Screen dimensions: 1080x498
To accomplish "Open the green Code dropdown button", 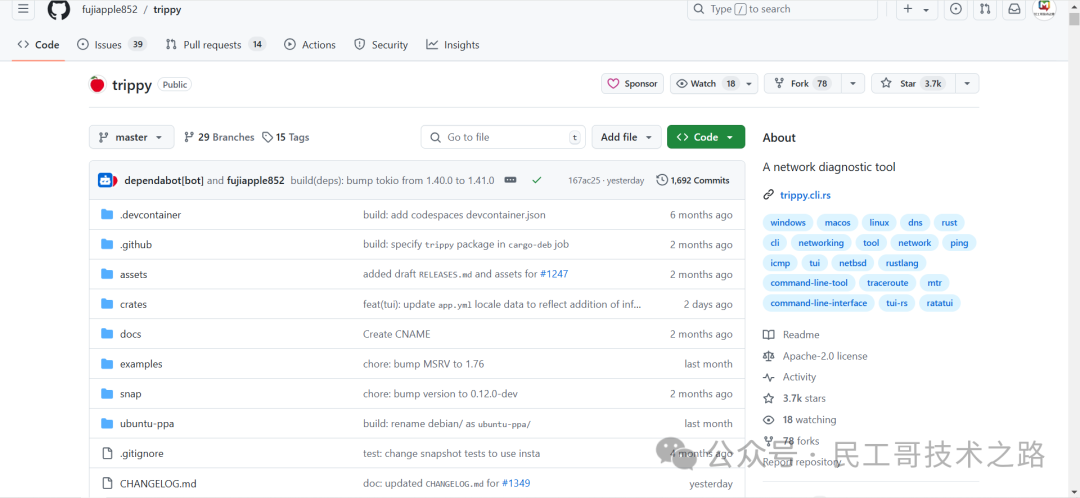I will 706,137.
